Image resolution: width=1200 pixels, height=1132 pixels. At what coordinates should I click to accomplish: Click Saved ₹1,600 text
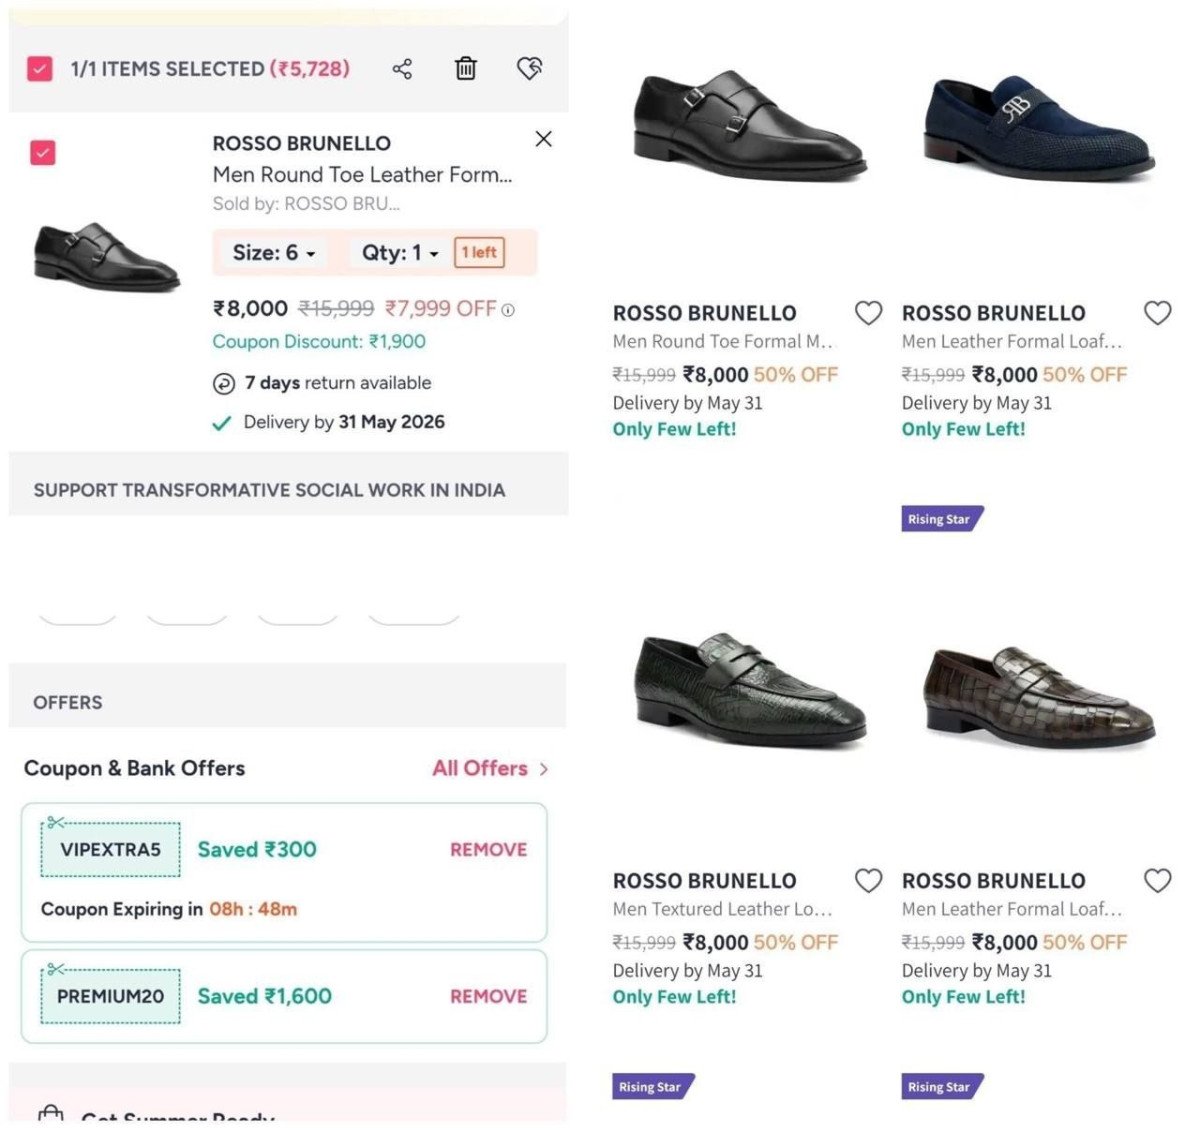pyautogui.click(x=264, y=996)
